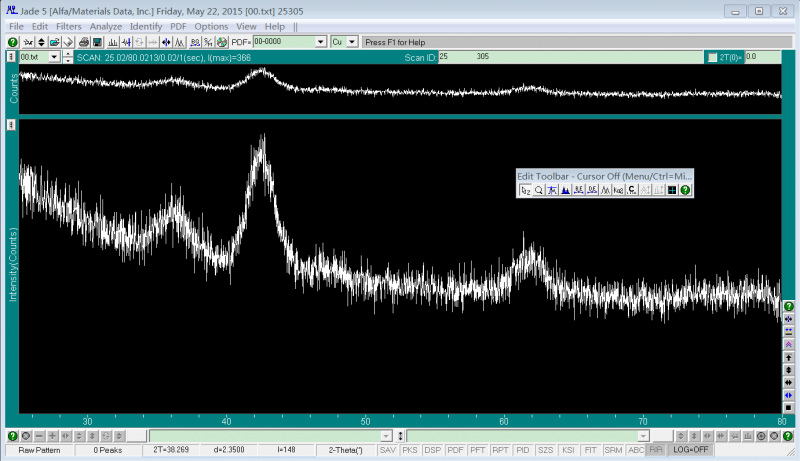Expand the Cu anode dropdown
Image resolution: width=800 pixels, height=461 pixels.
351,42
